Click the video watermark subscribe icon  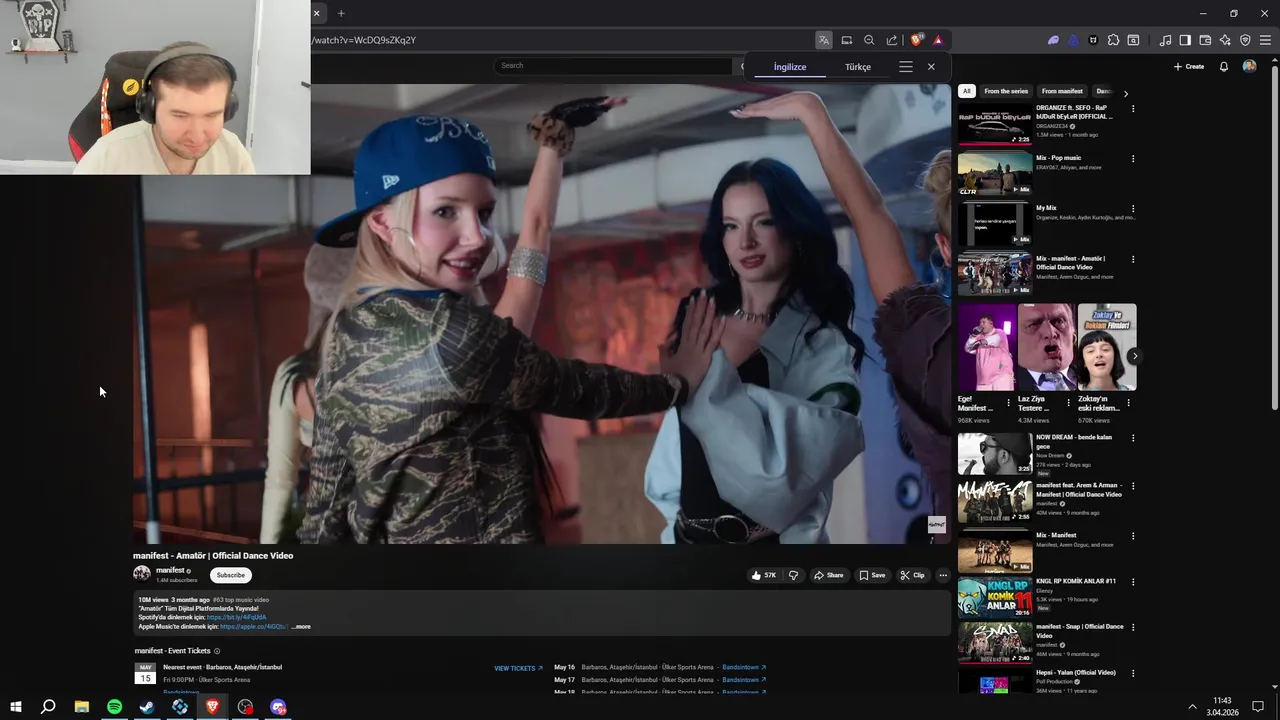(x=937, y=525)
